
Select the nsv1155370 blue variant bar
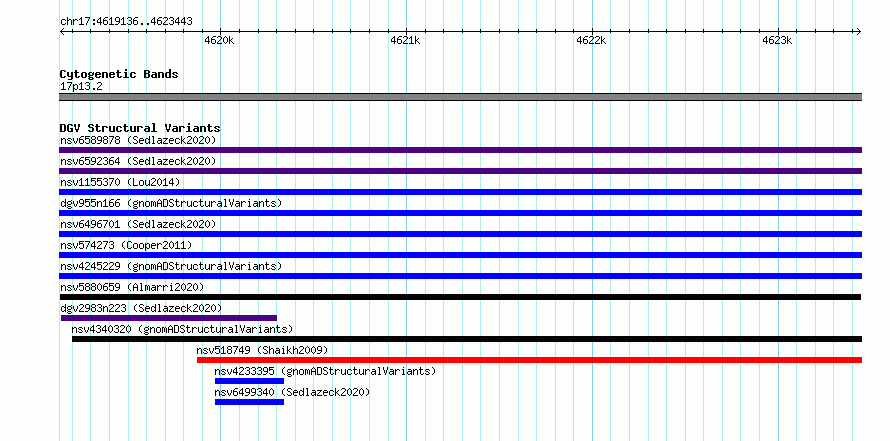(460, 192)
